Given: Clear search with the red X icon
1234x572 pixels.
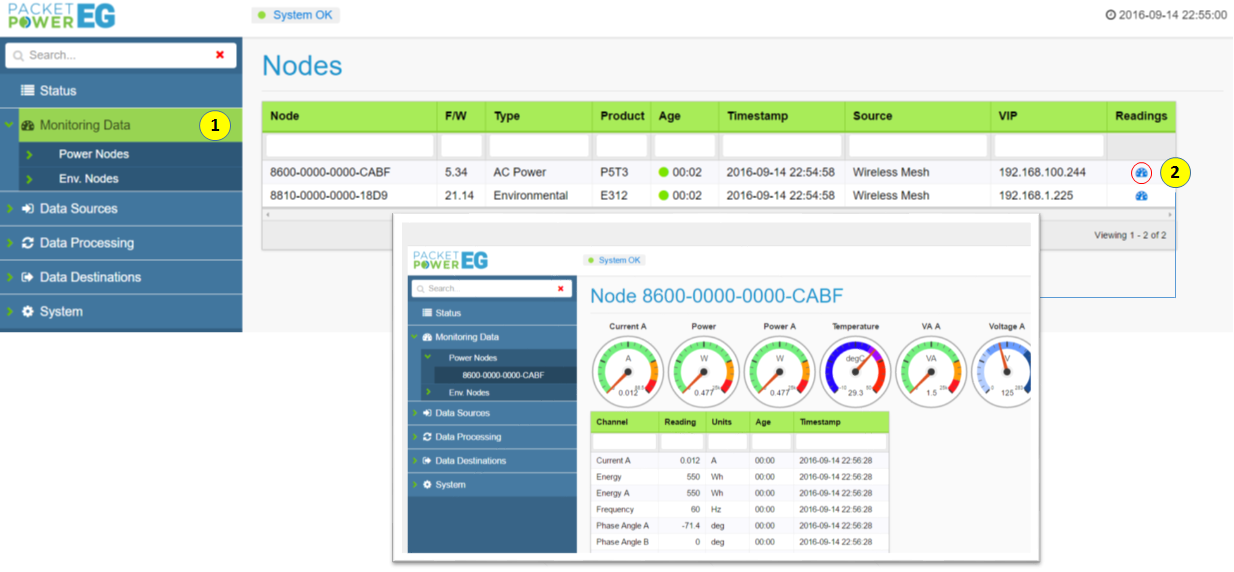Looking at the screenshot, I should pos(220,55).
